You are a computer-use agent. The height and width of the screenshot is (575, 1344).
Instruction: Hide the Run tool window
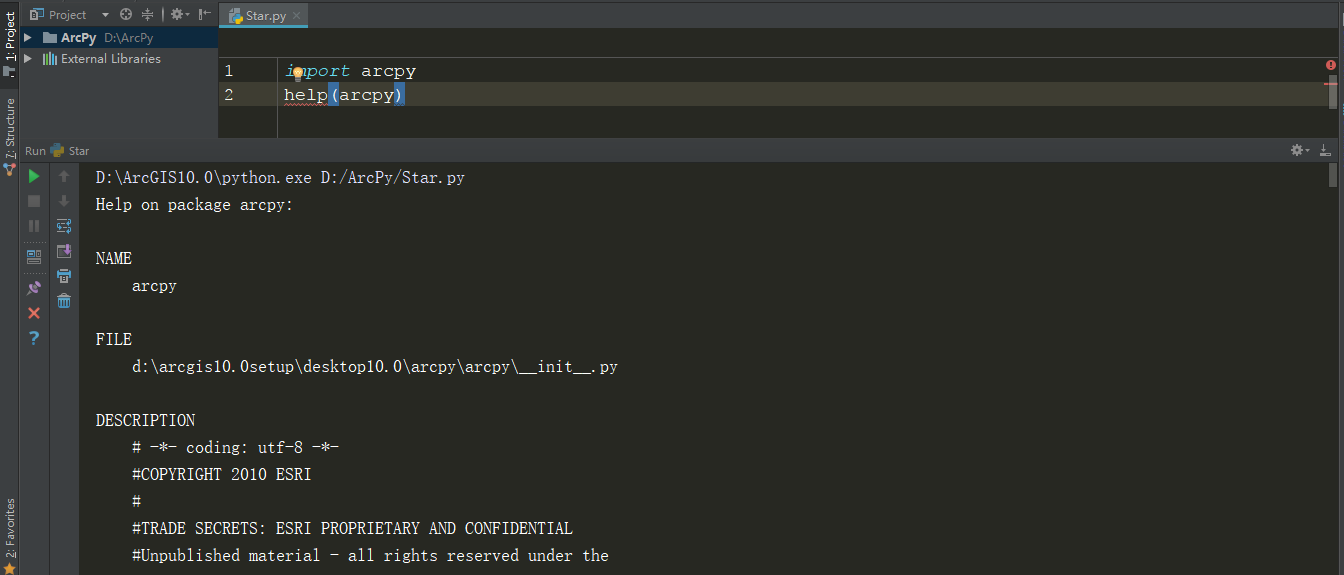(1325, 150)
